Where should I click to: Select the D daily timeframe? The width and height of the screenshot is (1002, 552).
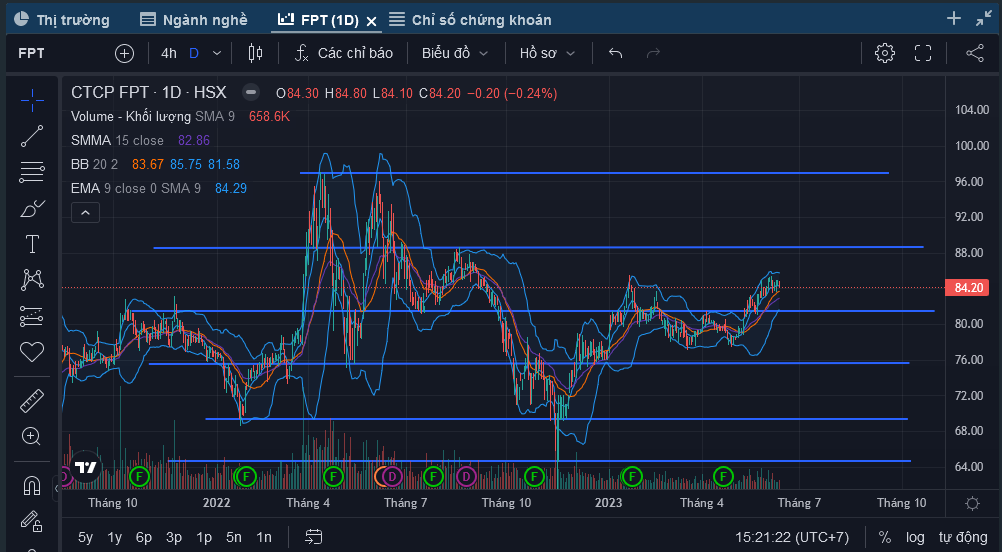[194, 54]
